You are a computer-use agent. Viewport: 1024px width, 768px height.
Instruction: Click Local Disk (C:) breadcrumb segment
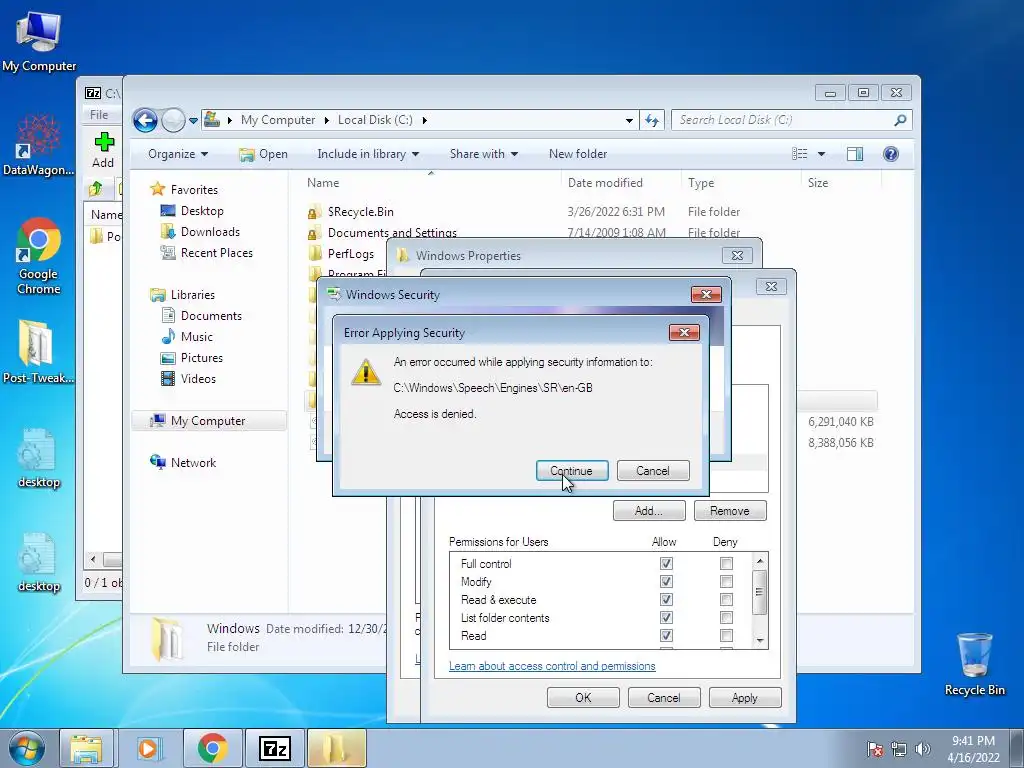click(375, 120)
